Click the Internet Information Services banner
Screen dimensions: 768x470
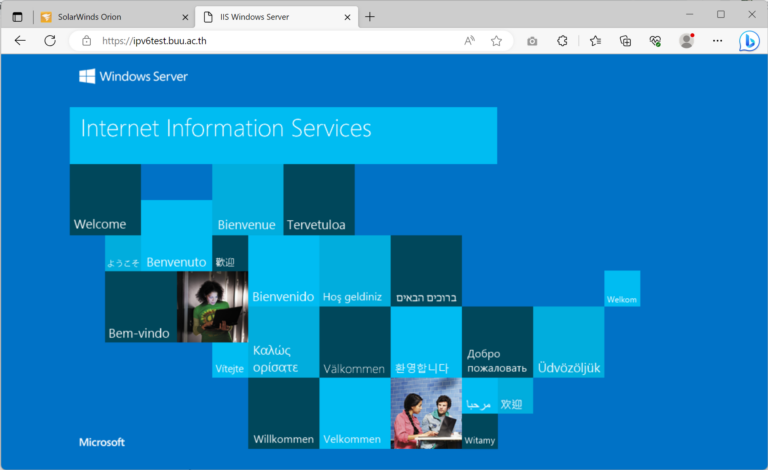click(283, 135)
